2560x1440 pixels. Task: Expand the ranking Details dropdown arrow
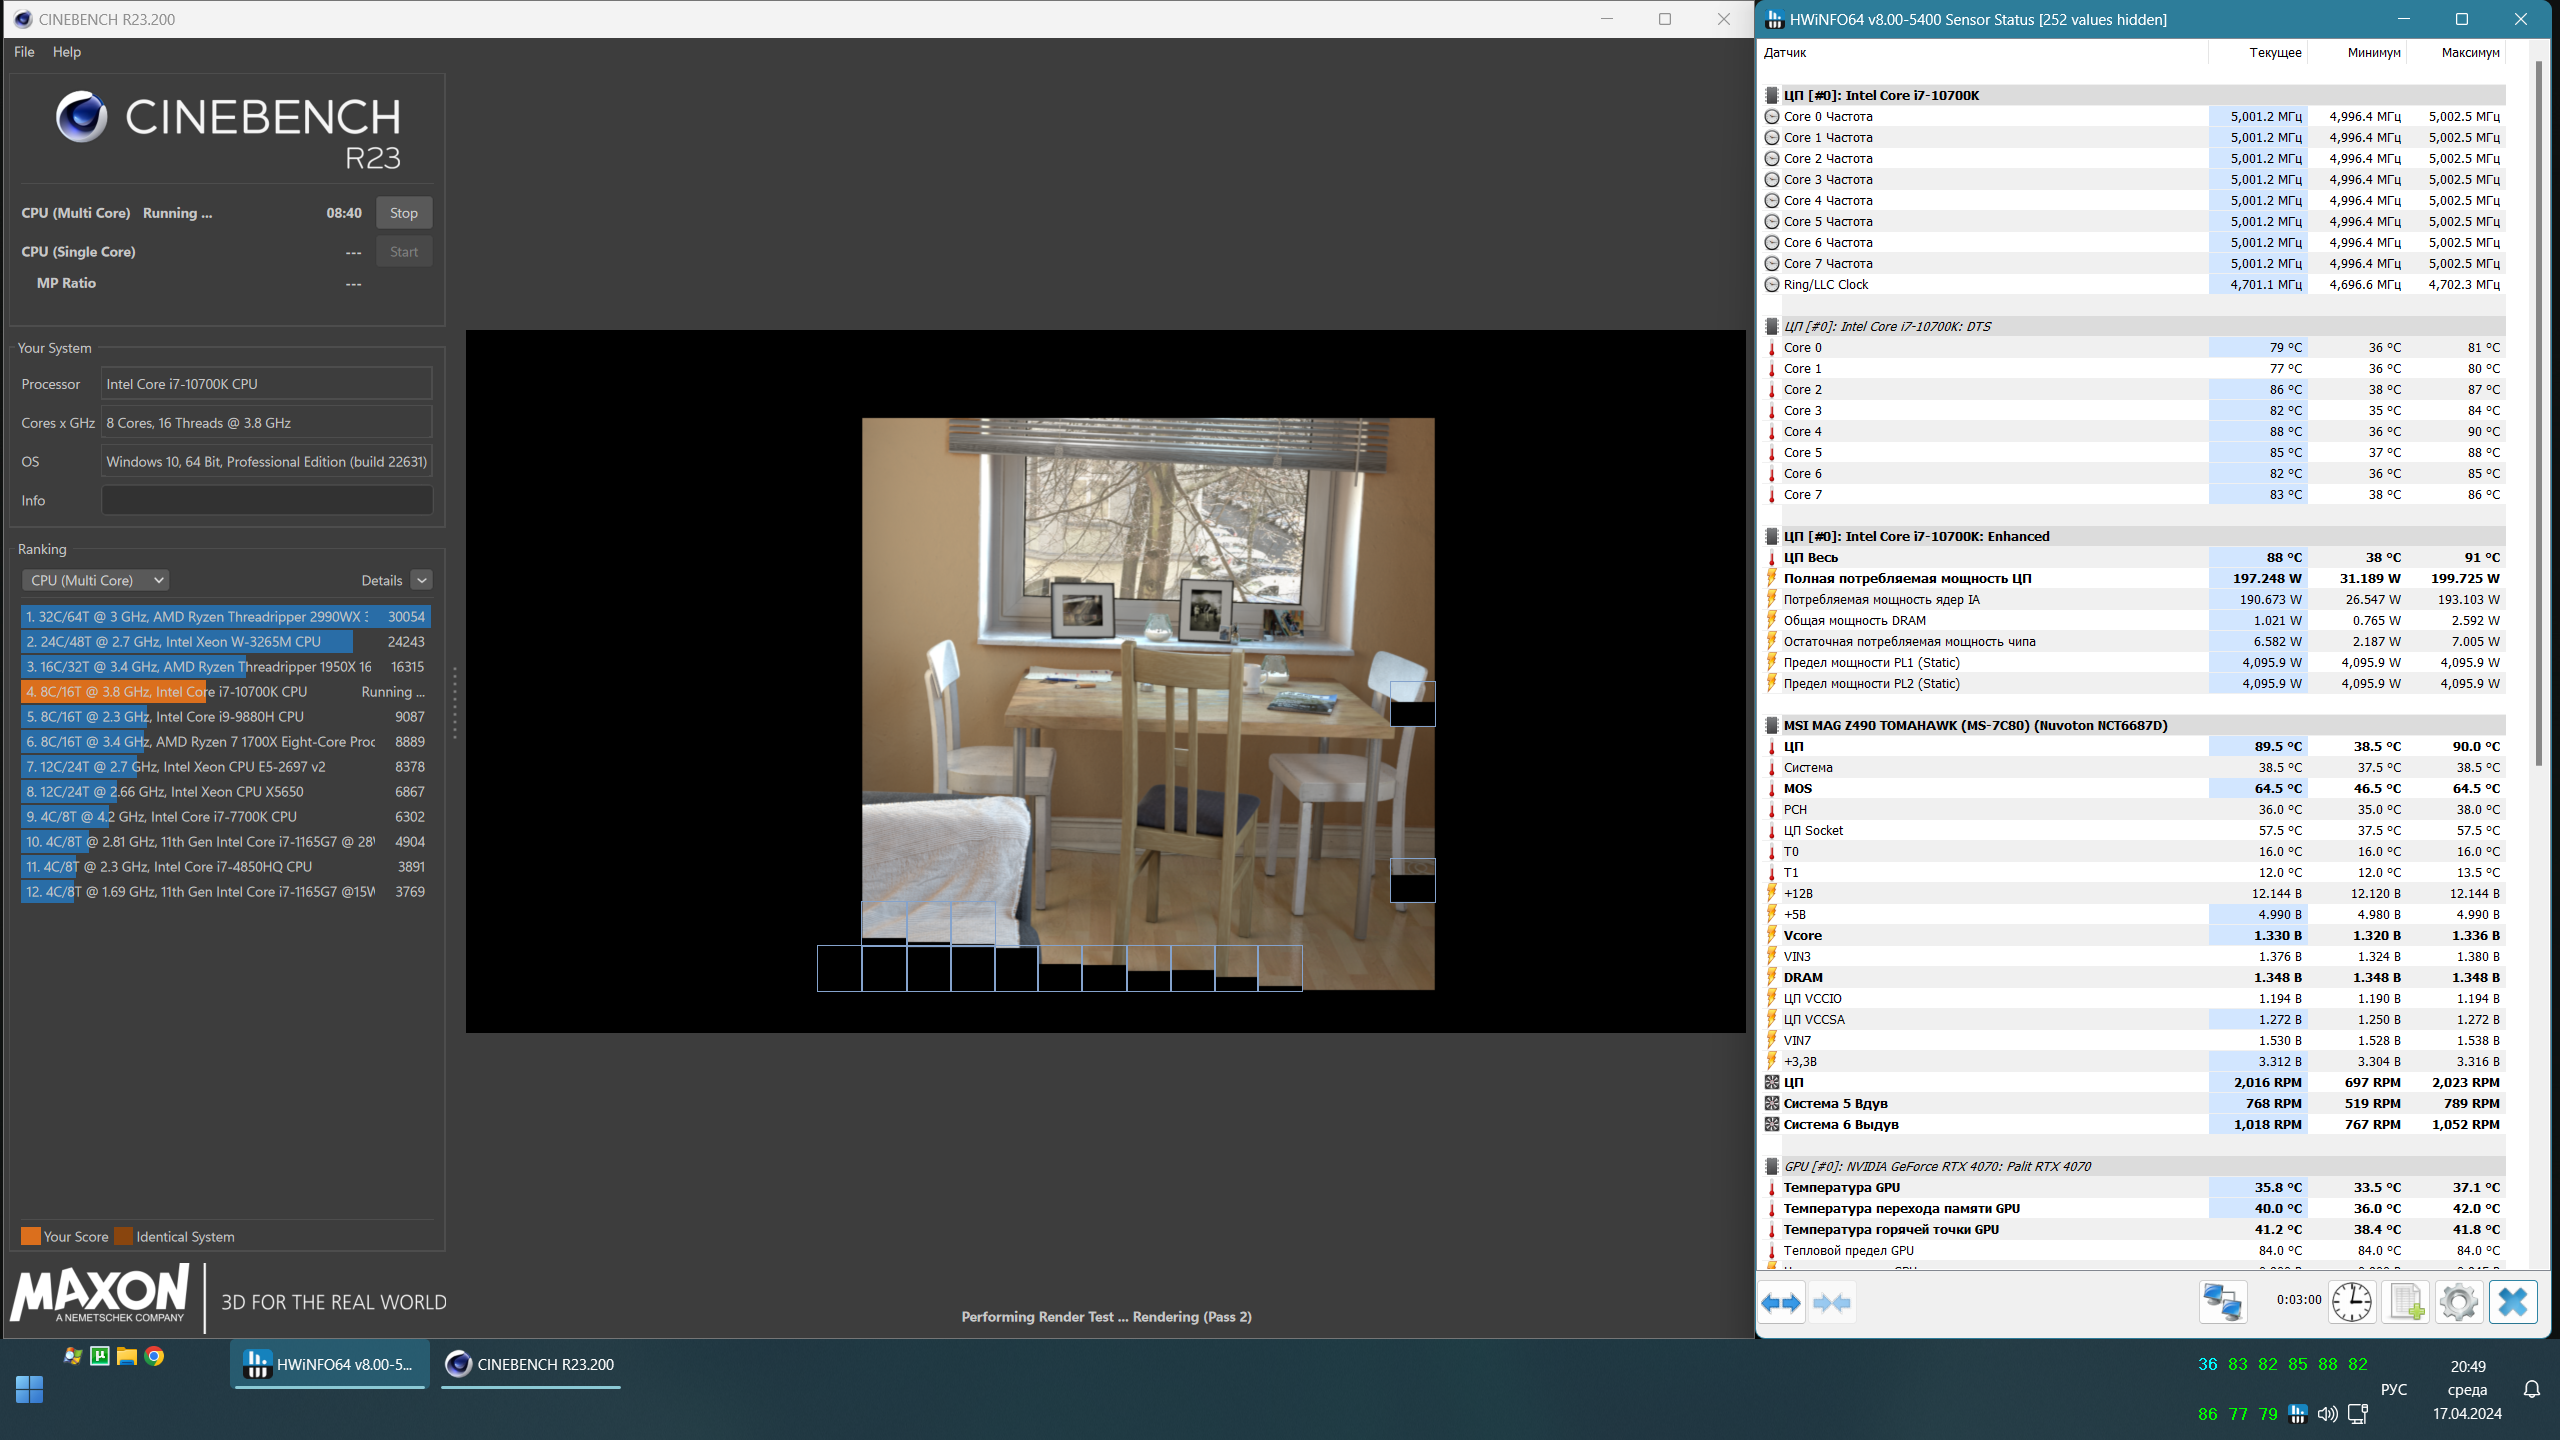(x=422, y=580)
